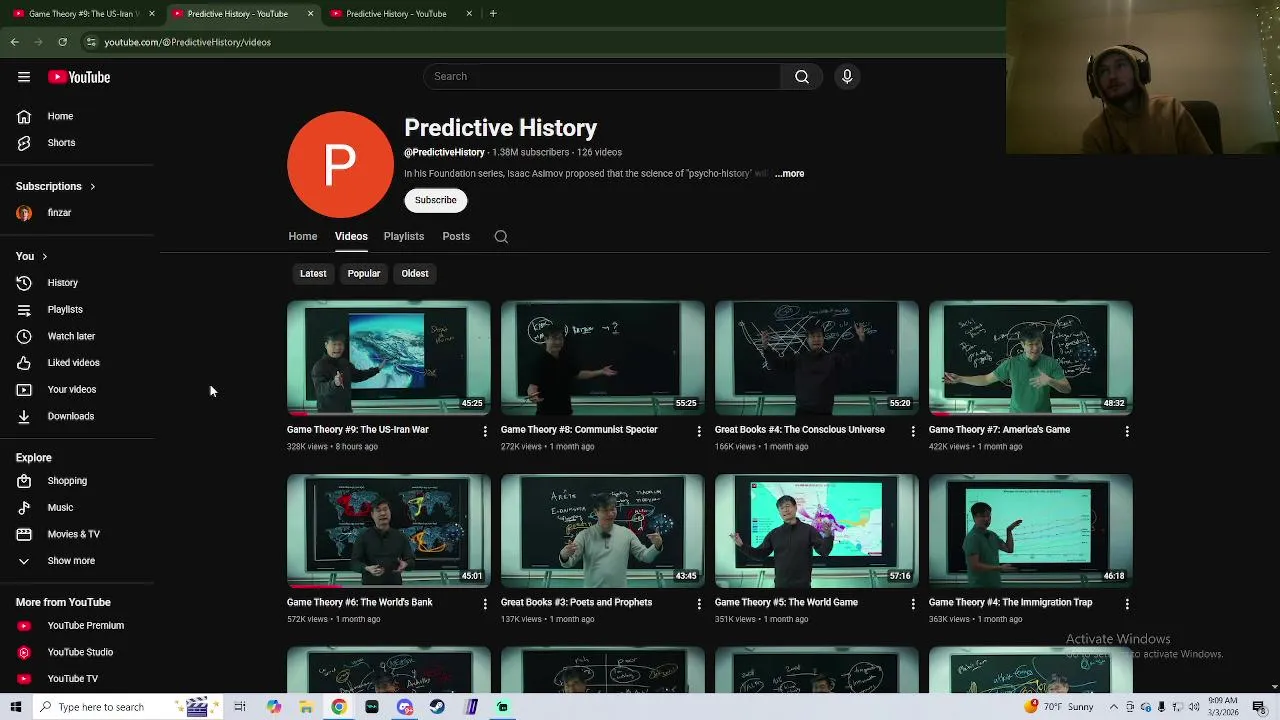The height and width of the screenshot is (720, 1280).
Task: Switch to third Predictive History browser tab
Action: (x=396, y=14)
